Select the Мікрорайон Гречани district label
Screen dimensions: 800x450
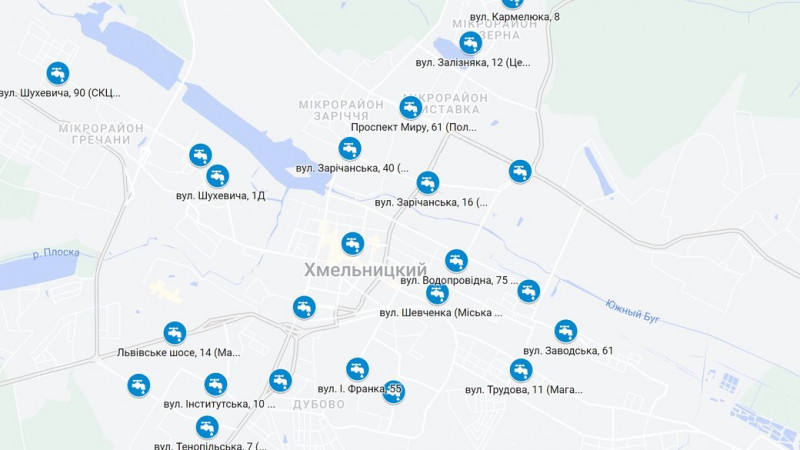[101, 134]
